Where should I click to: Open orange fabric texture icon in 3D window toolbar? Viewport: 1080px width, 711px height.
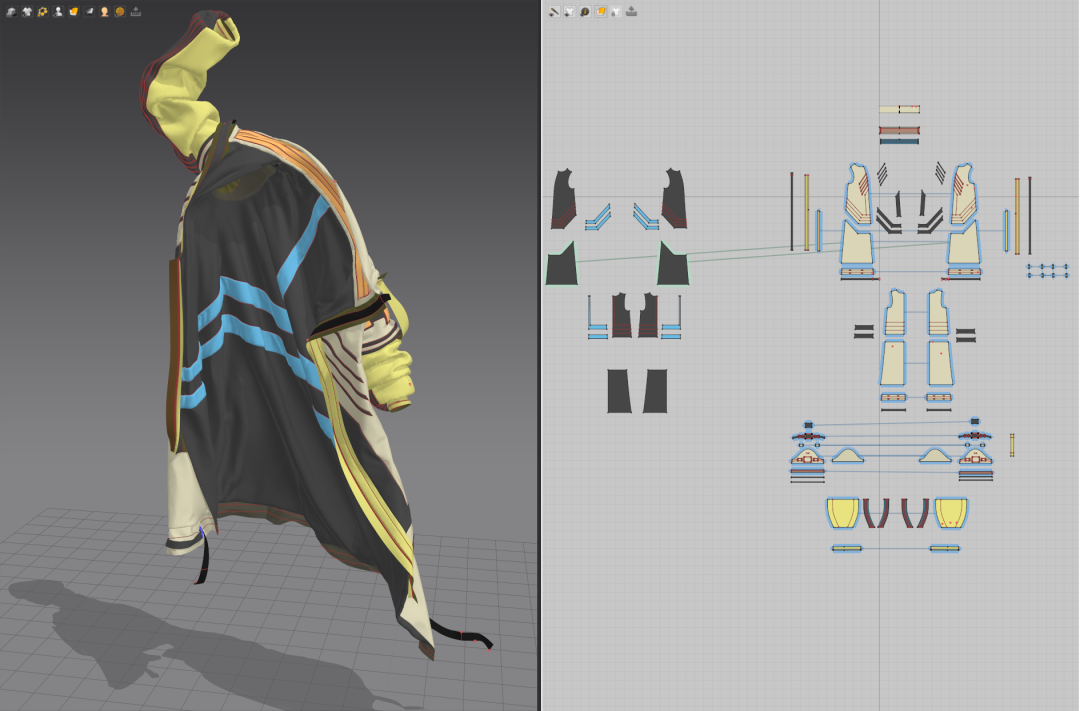74,12
